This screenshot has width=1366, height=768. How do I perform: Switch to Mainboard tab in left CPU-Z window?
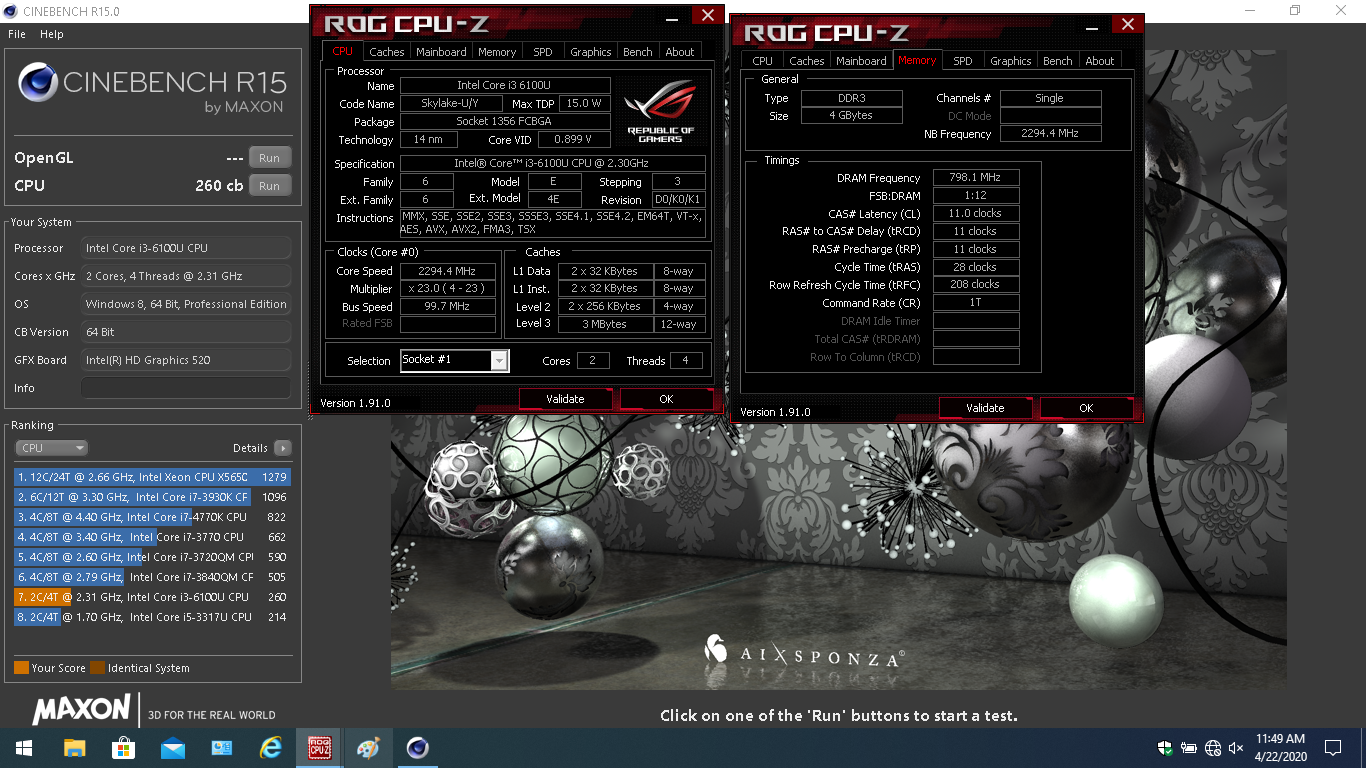(441, 52)
